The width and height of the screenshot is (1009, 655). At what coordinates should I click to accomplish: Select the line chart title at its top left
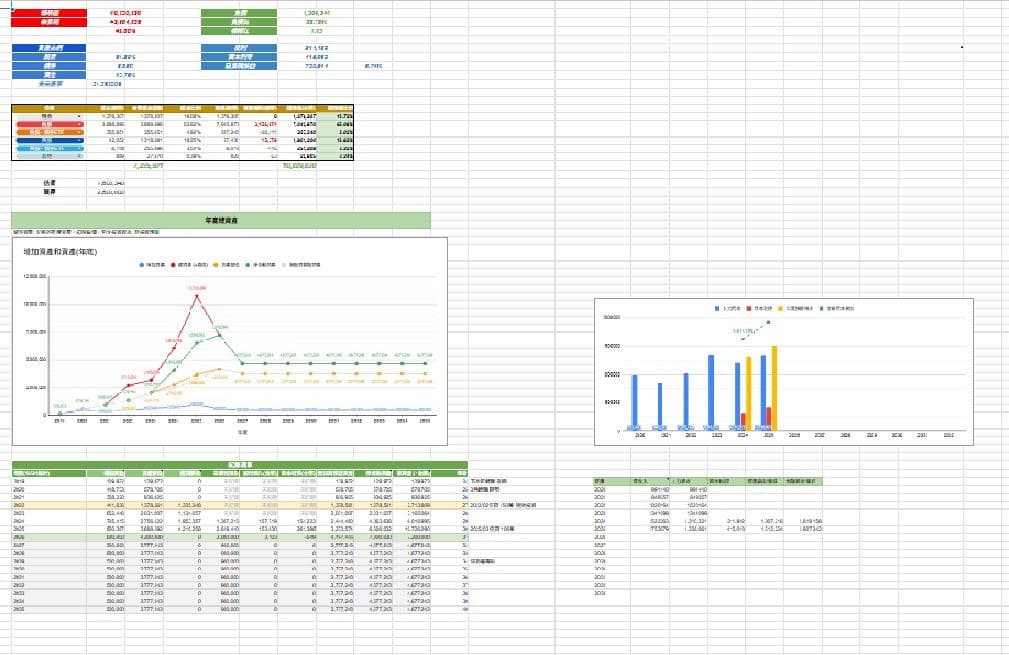click(x=60, y=252)
